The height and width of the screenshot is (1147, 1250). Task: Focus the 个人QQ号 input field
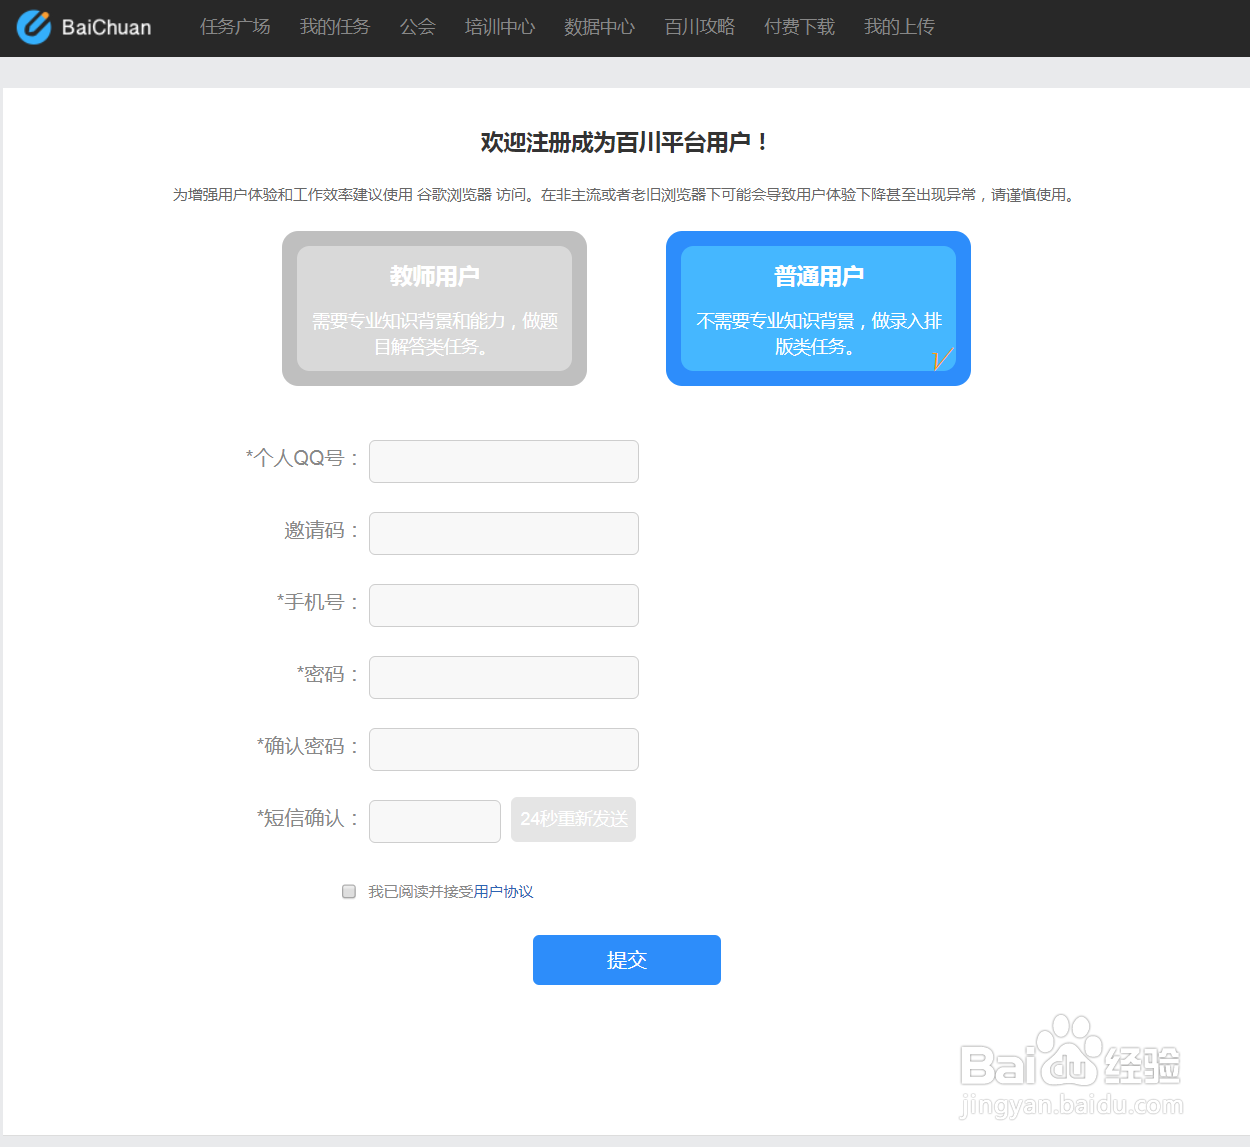pos(504,461)
